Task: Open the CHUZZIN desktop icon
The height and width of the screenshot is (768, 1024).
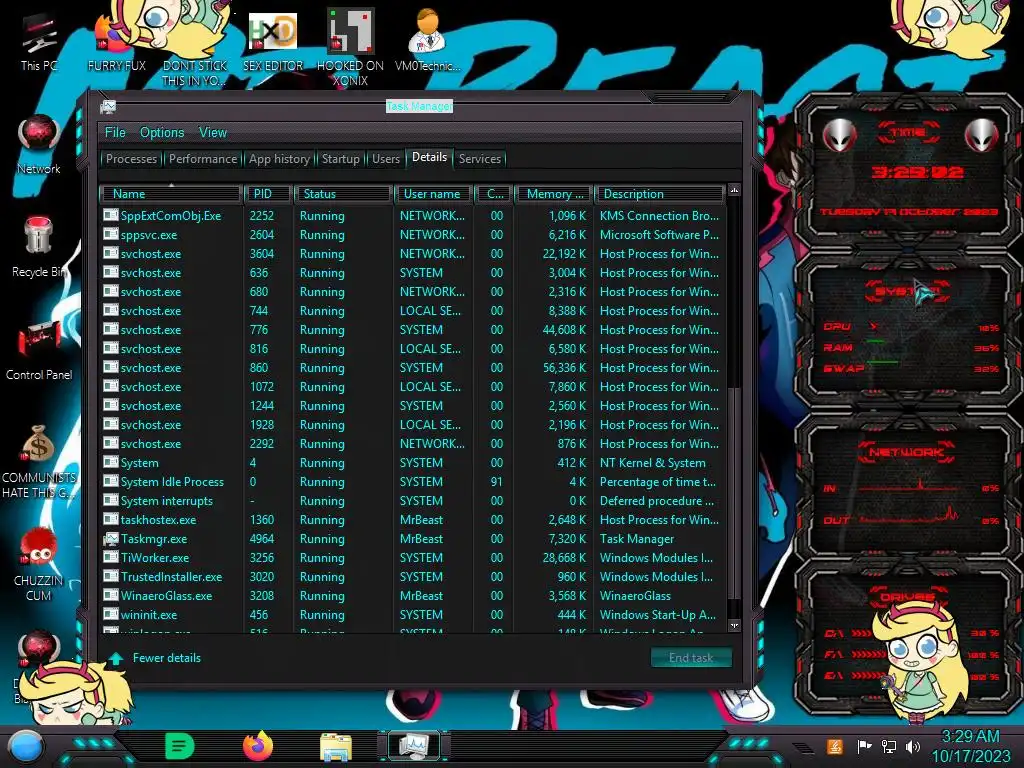Action: point(39,564)
